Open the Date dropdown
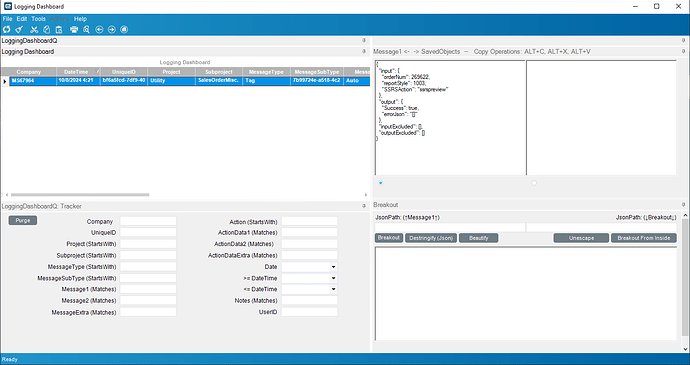This screenshot has height=365, width=690. (x=334, y=267)
